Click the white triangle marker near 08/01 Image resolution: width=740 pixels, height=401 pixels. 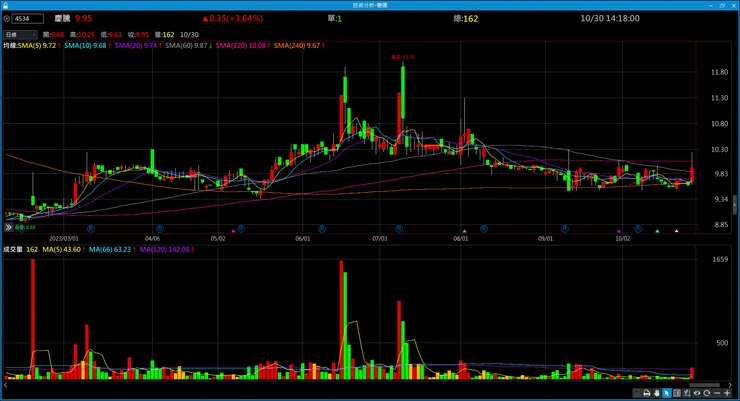(x=464, y=231)
